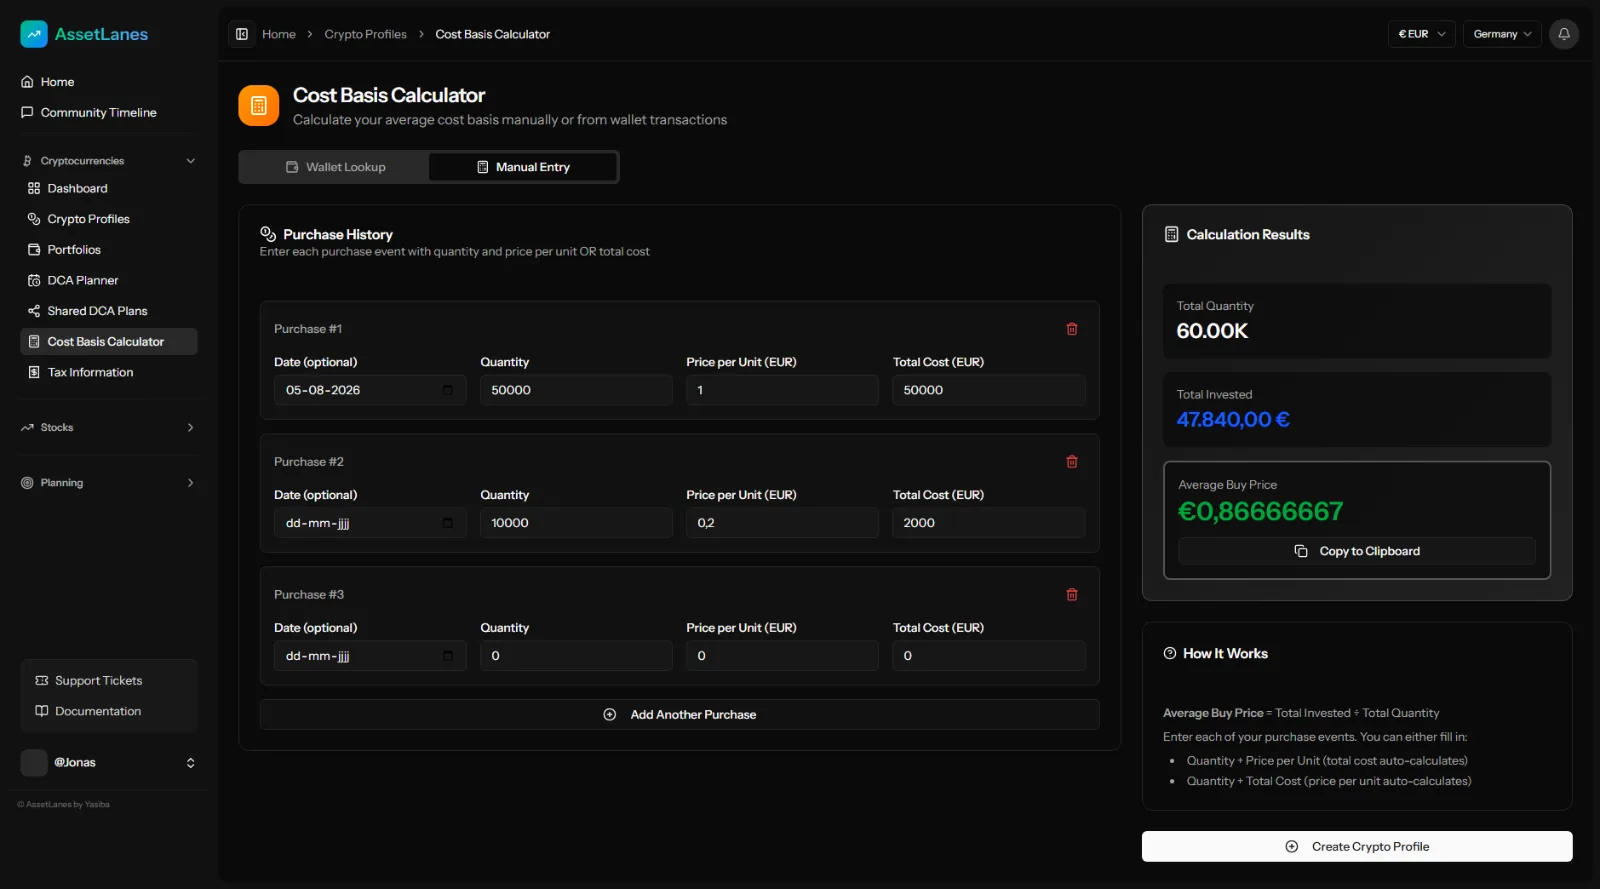The height and width of the screenshot is (889, 1600).
Task: Open Support Tickets
Action: (x=108, y=681)
